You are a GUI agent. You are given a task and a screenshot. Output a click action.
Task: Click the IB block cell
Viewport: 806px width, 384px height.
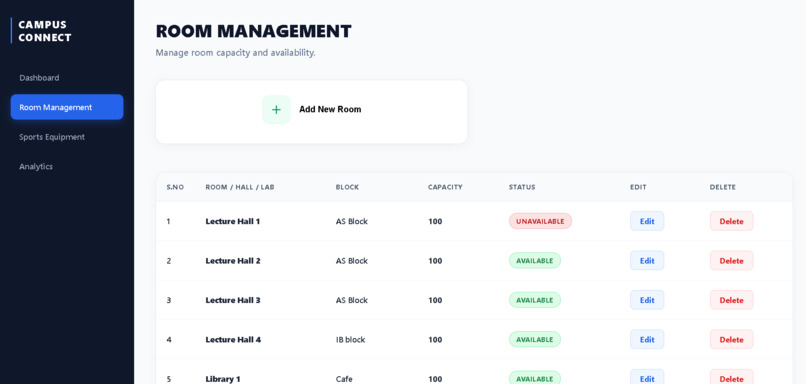pyautogui.click(x=351, y=339)
